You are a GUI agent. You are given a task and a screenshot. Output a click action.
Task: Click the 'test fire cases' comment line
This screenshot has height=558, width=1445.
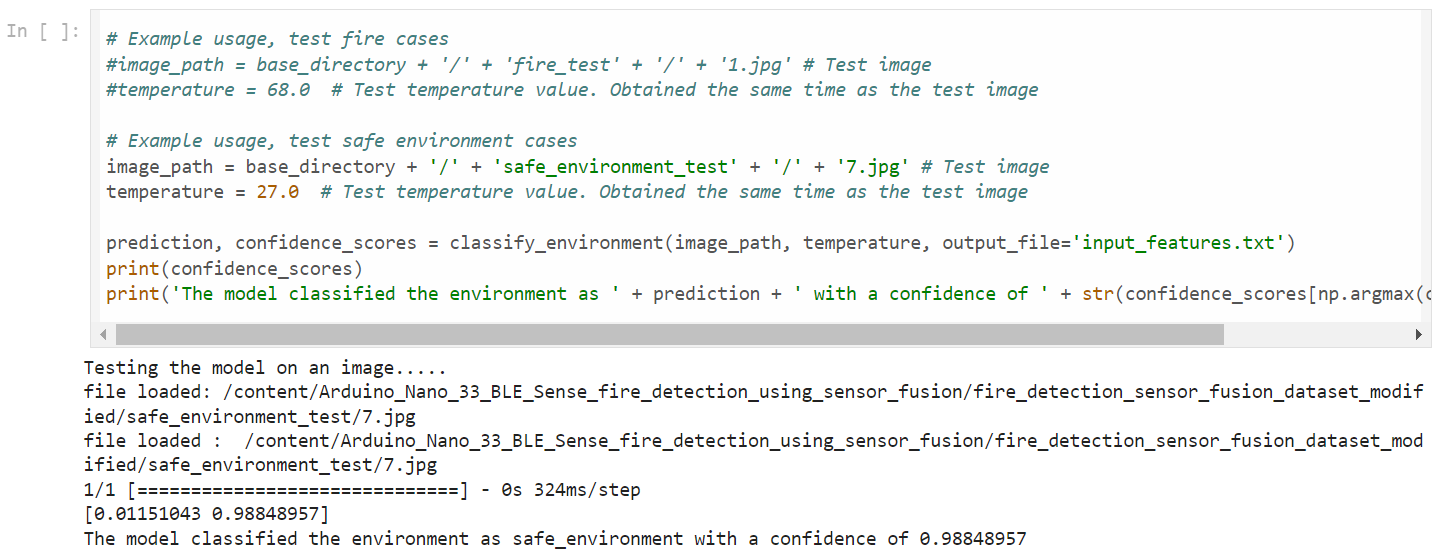pos(278,39)
